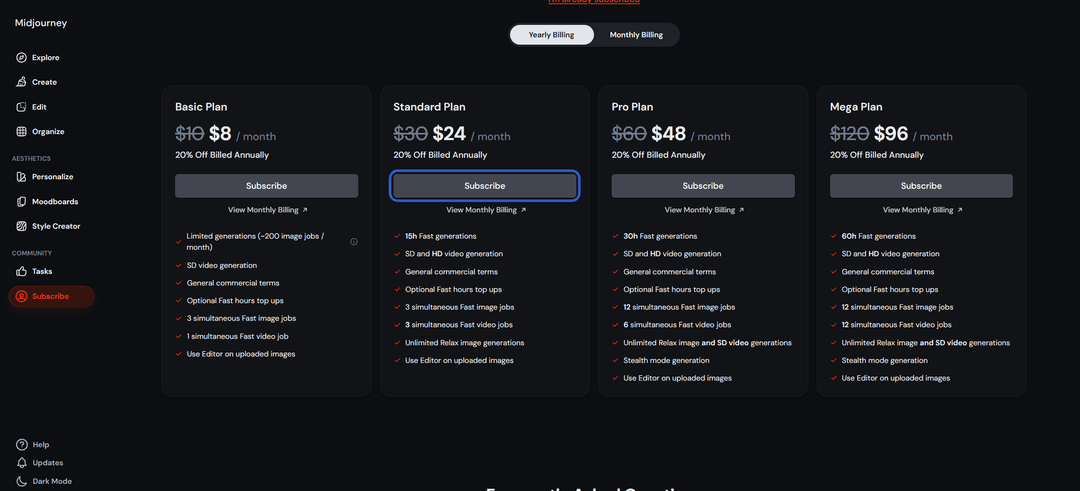Click Help text in sidebar
Viewport: 1080px width, 491px height.
click(41, 445)
